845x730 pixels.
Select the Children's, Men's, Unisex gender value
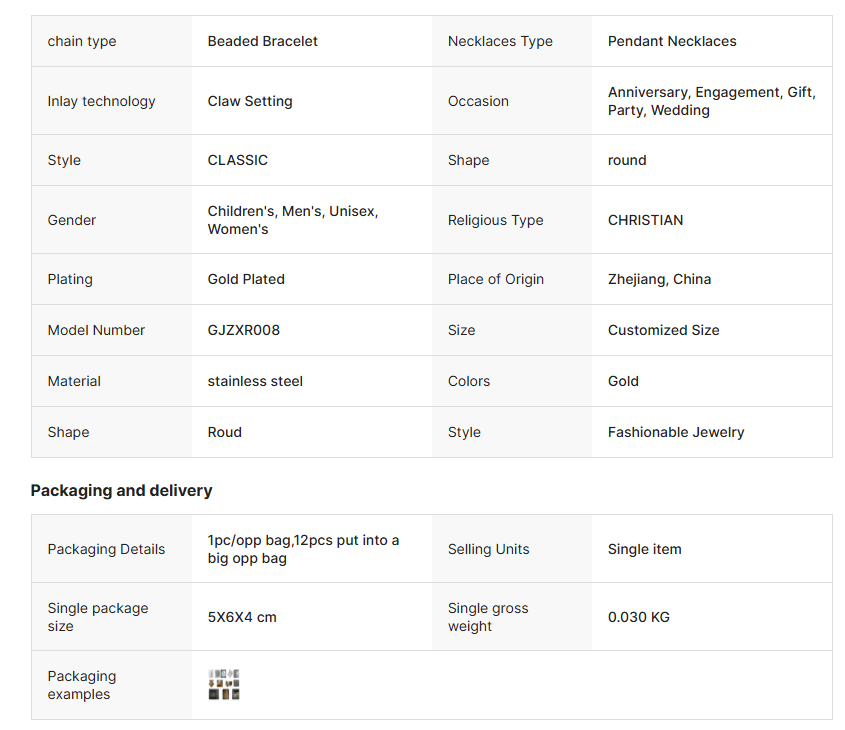(x=293, y=220)
